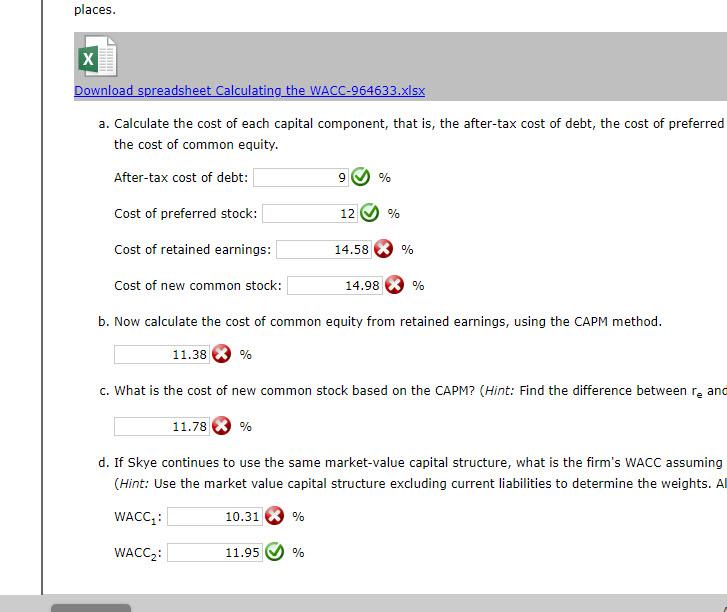
Task: Click the Cost of preferred stock input
Action: [x=310, y=214]
